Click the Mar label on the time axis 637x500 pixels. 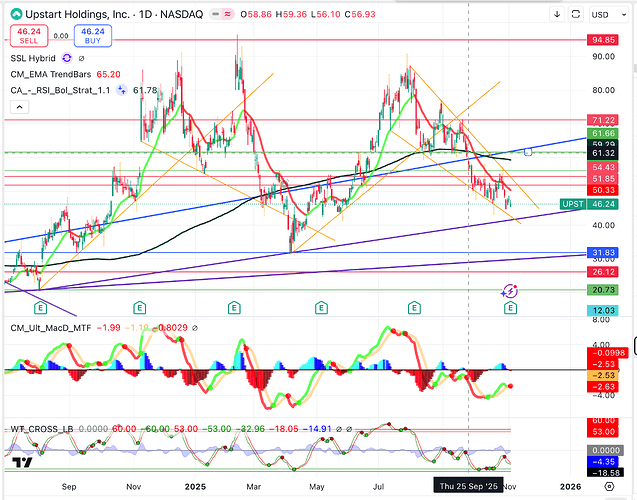(x=254, y=487)
